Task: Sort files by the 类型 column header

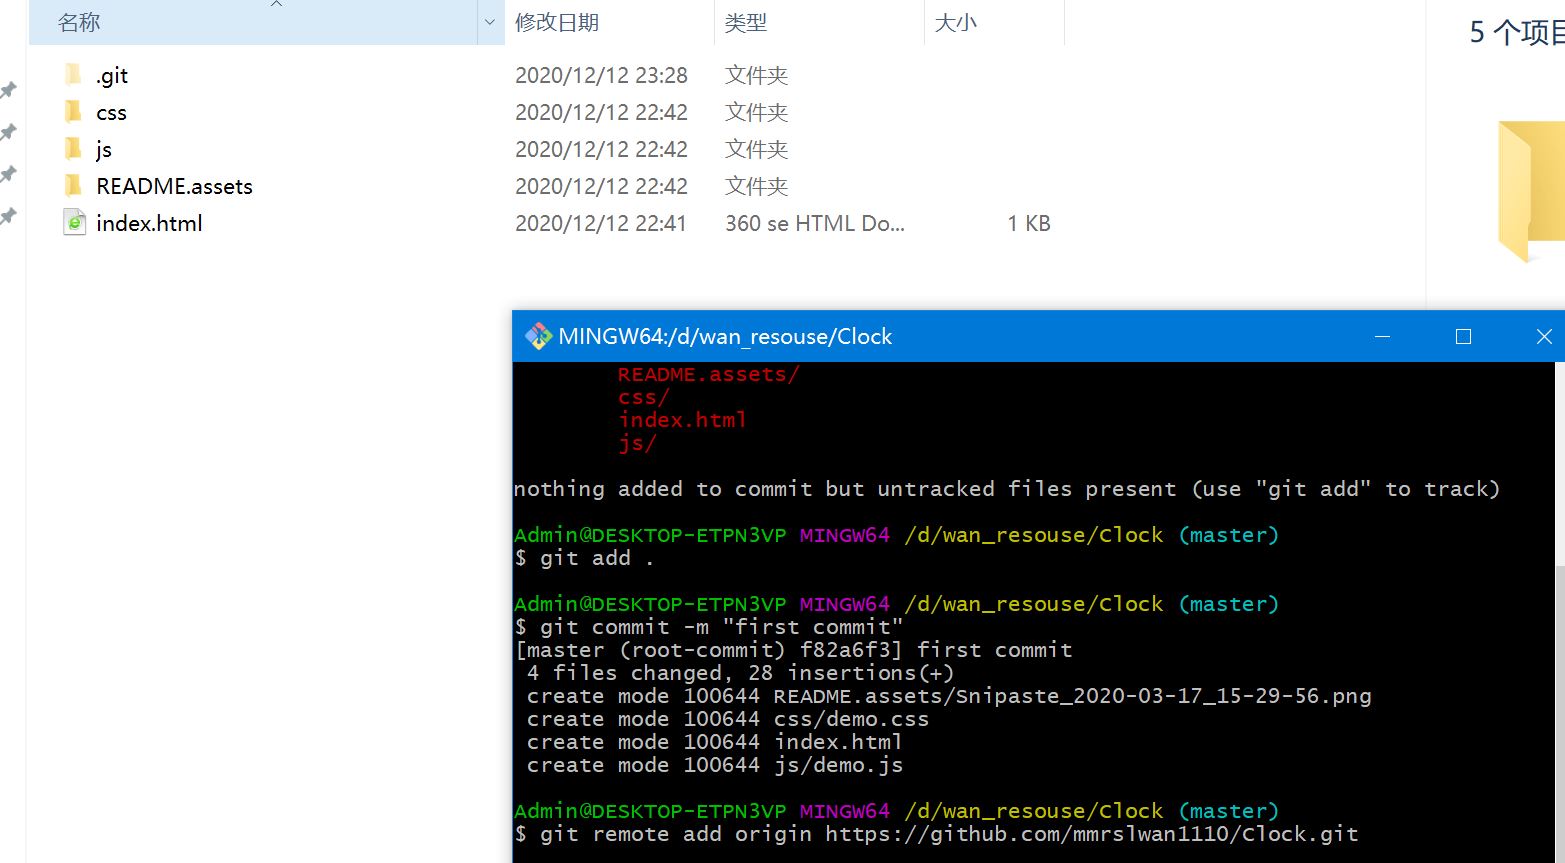Action: coord(819,22)
